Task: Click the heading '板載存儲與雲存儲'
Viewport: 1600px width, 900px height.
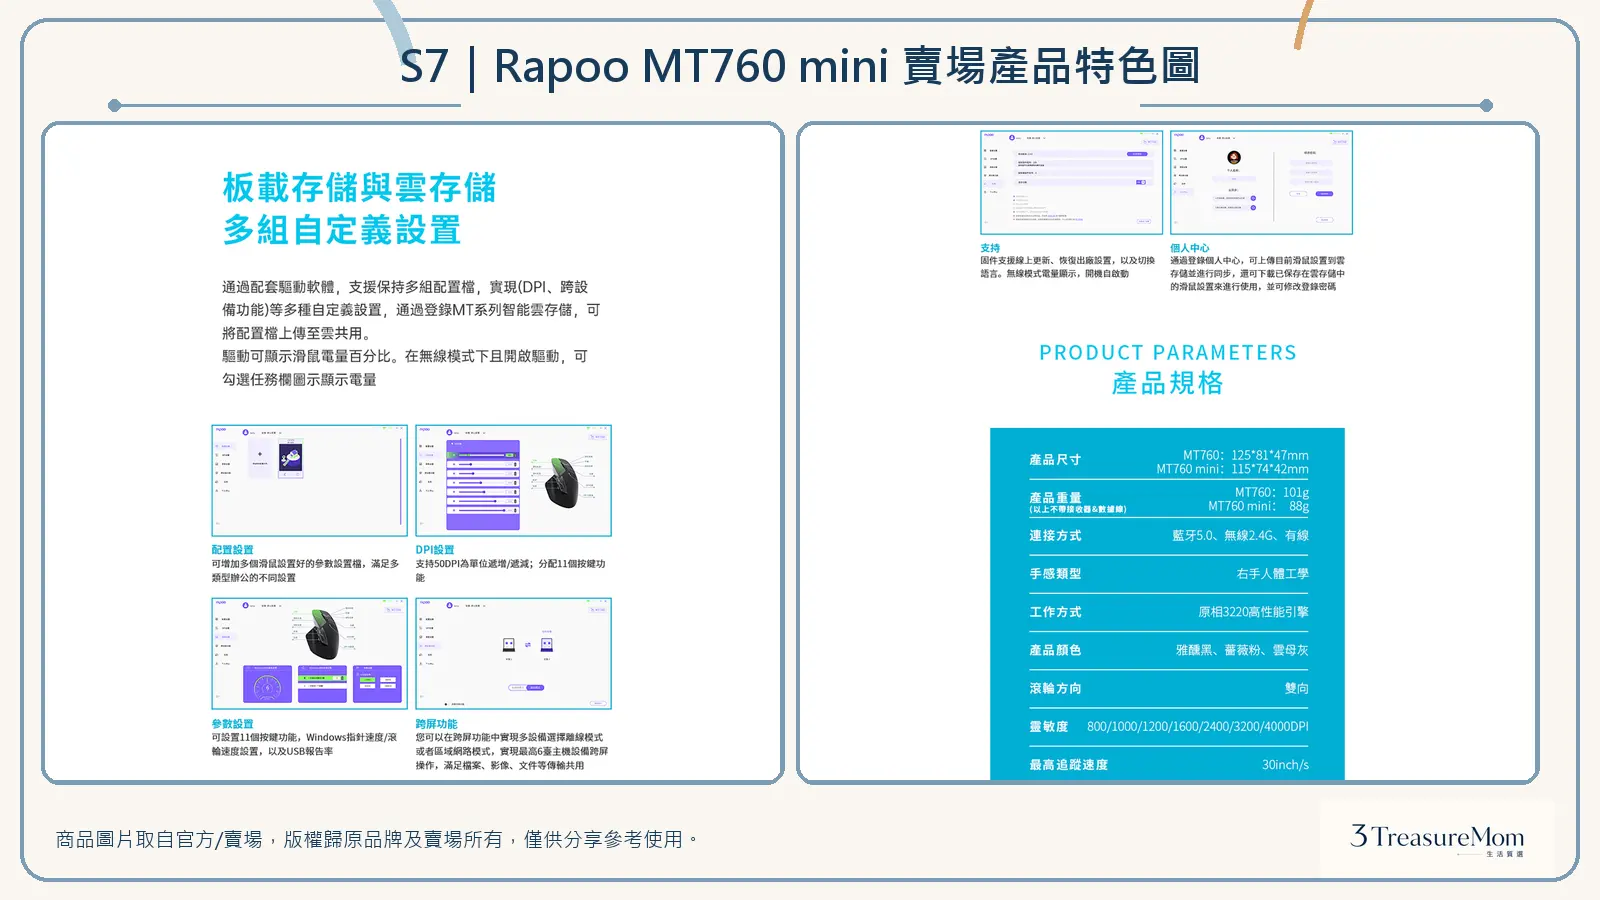Action: (359, 187)
